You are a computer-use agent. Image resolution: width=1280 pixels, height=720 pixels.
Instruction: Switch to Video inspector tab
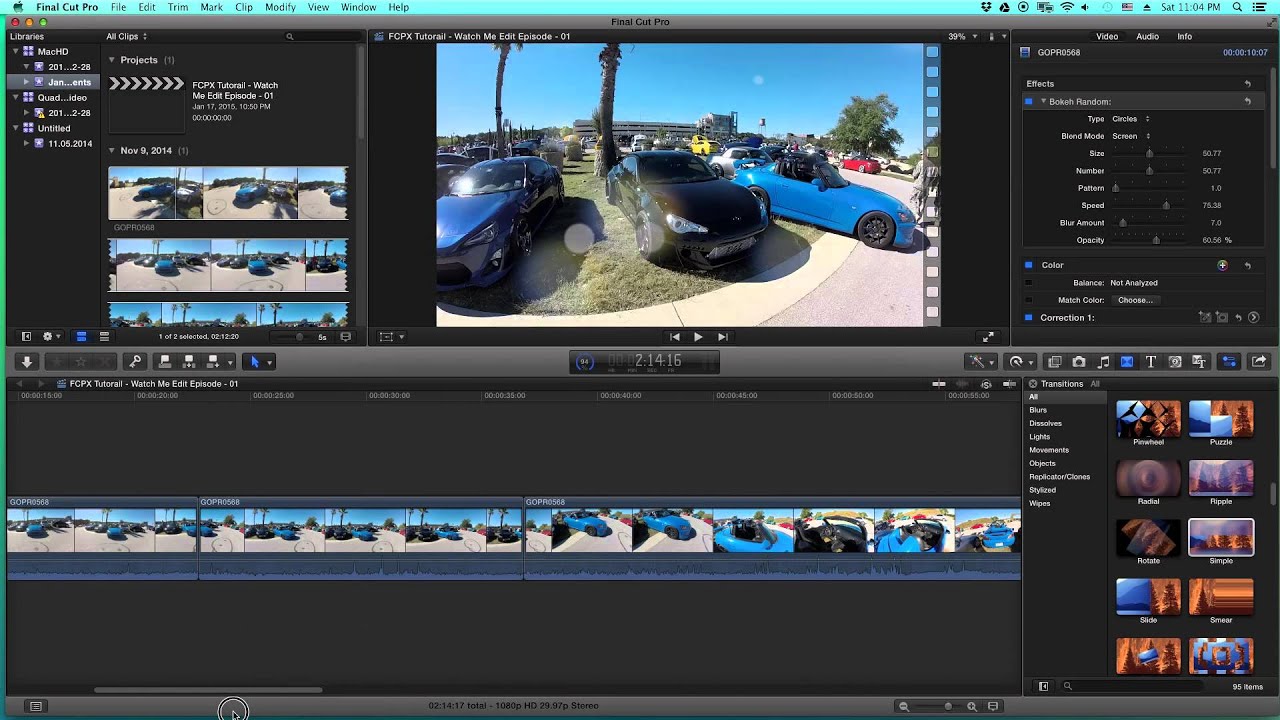[x=1107, y=37]
